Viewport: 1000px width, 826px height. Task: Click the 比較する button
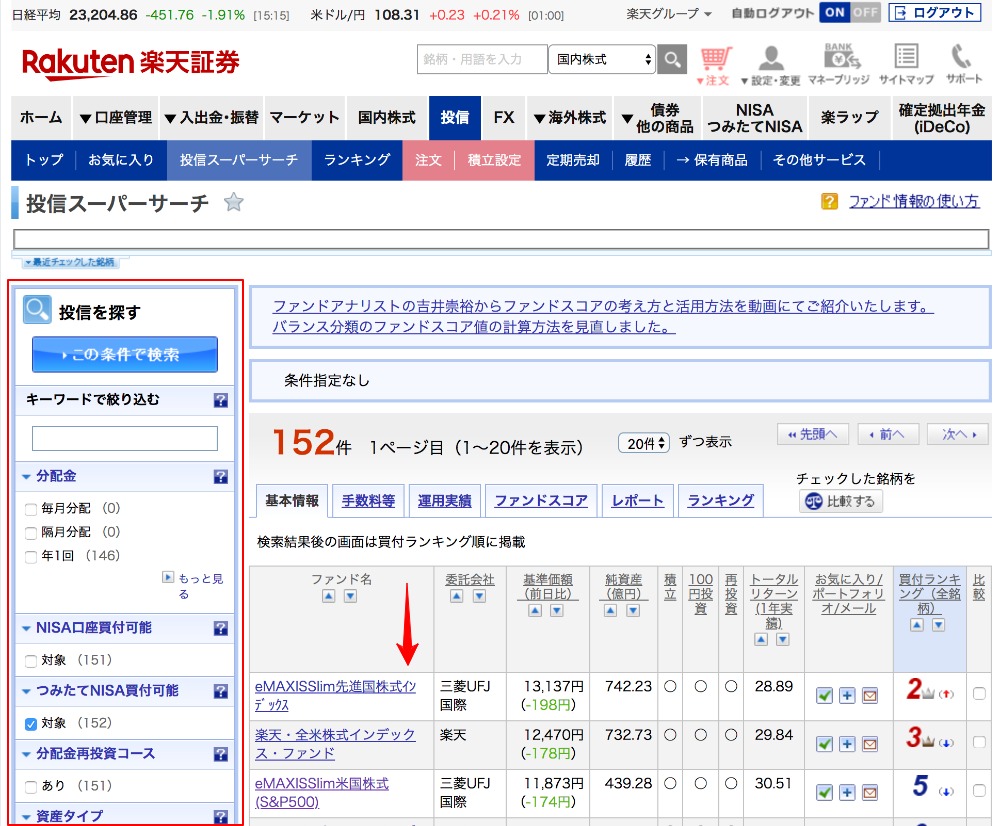click(841, 502)
